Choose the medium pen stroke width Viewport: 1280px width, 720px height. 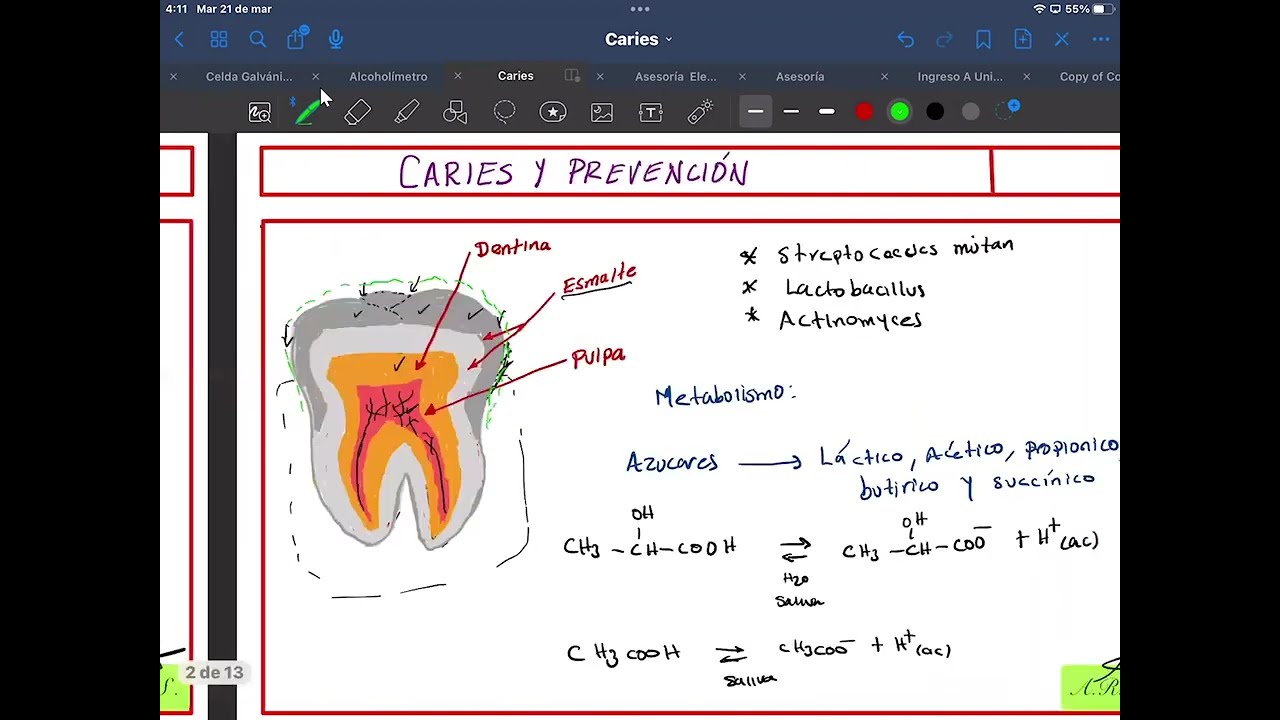(791, 112)
